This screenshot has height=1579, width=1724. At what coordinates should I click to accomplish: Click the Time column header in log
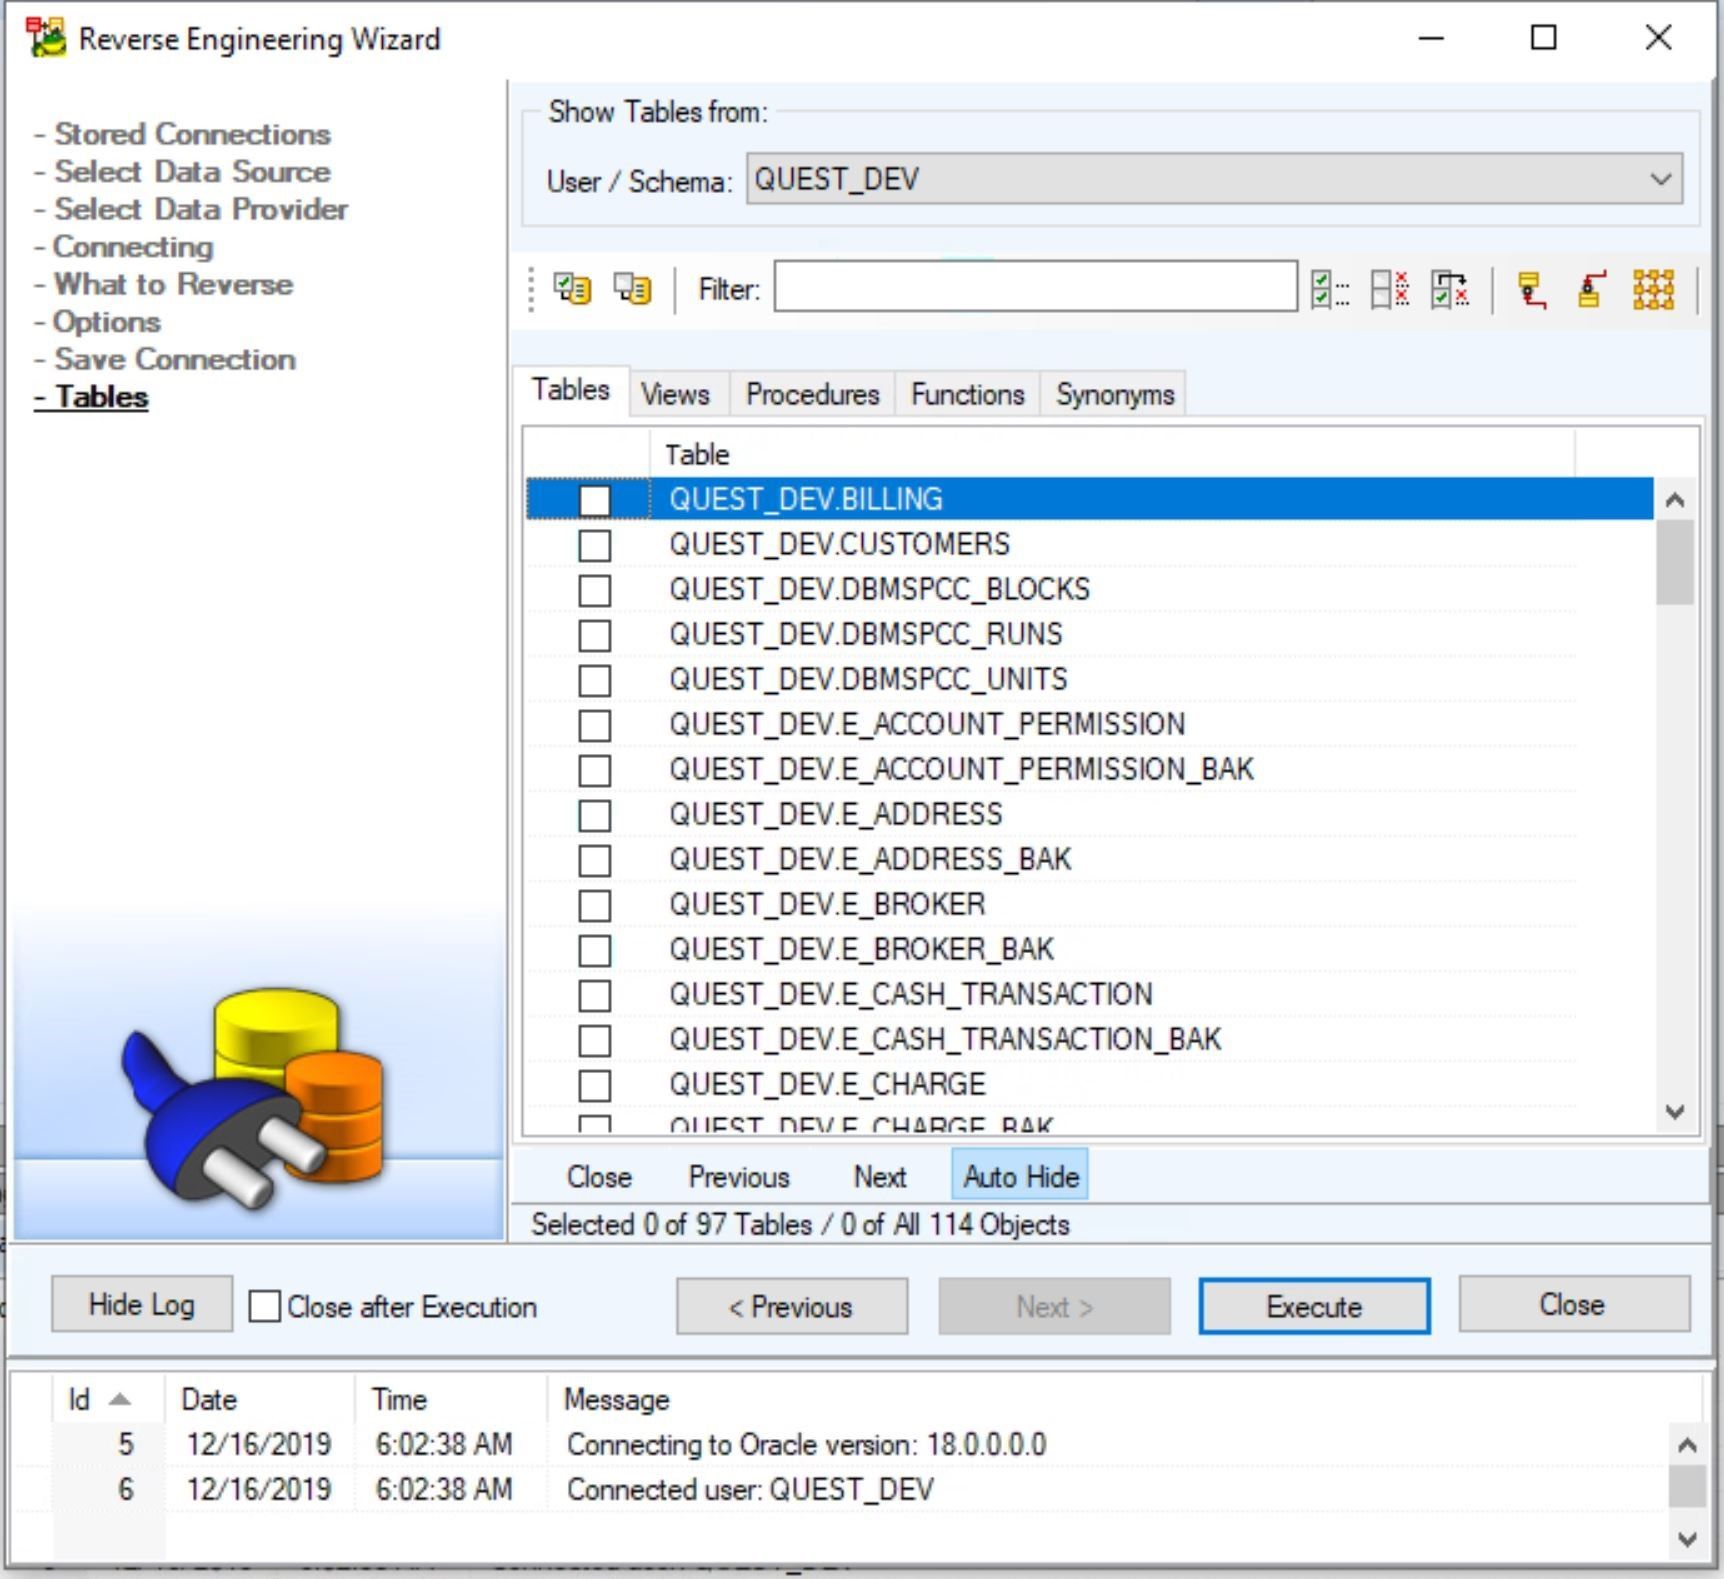pos(450,1399)
